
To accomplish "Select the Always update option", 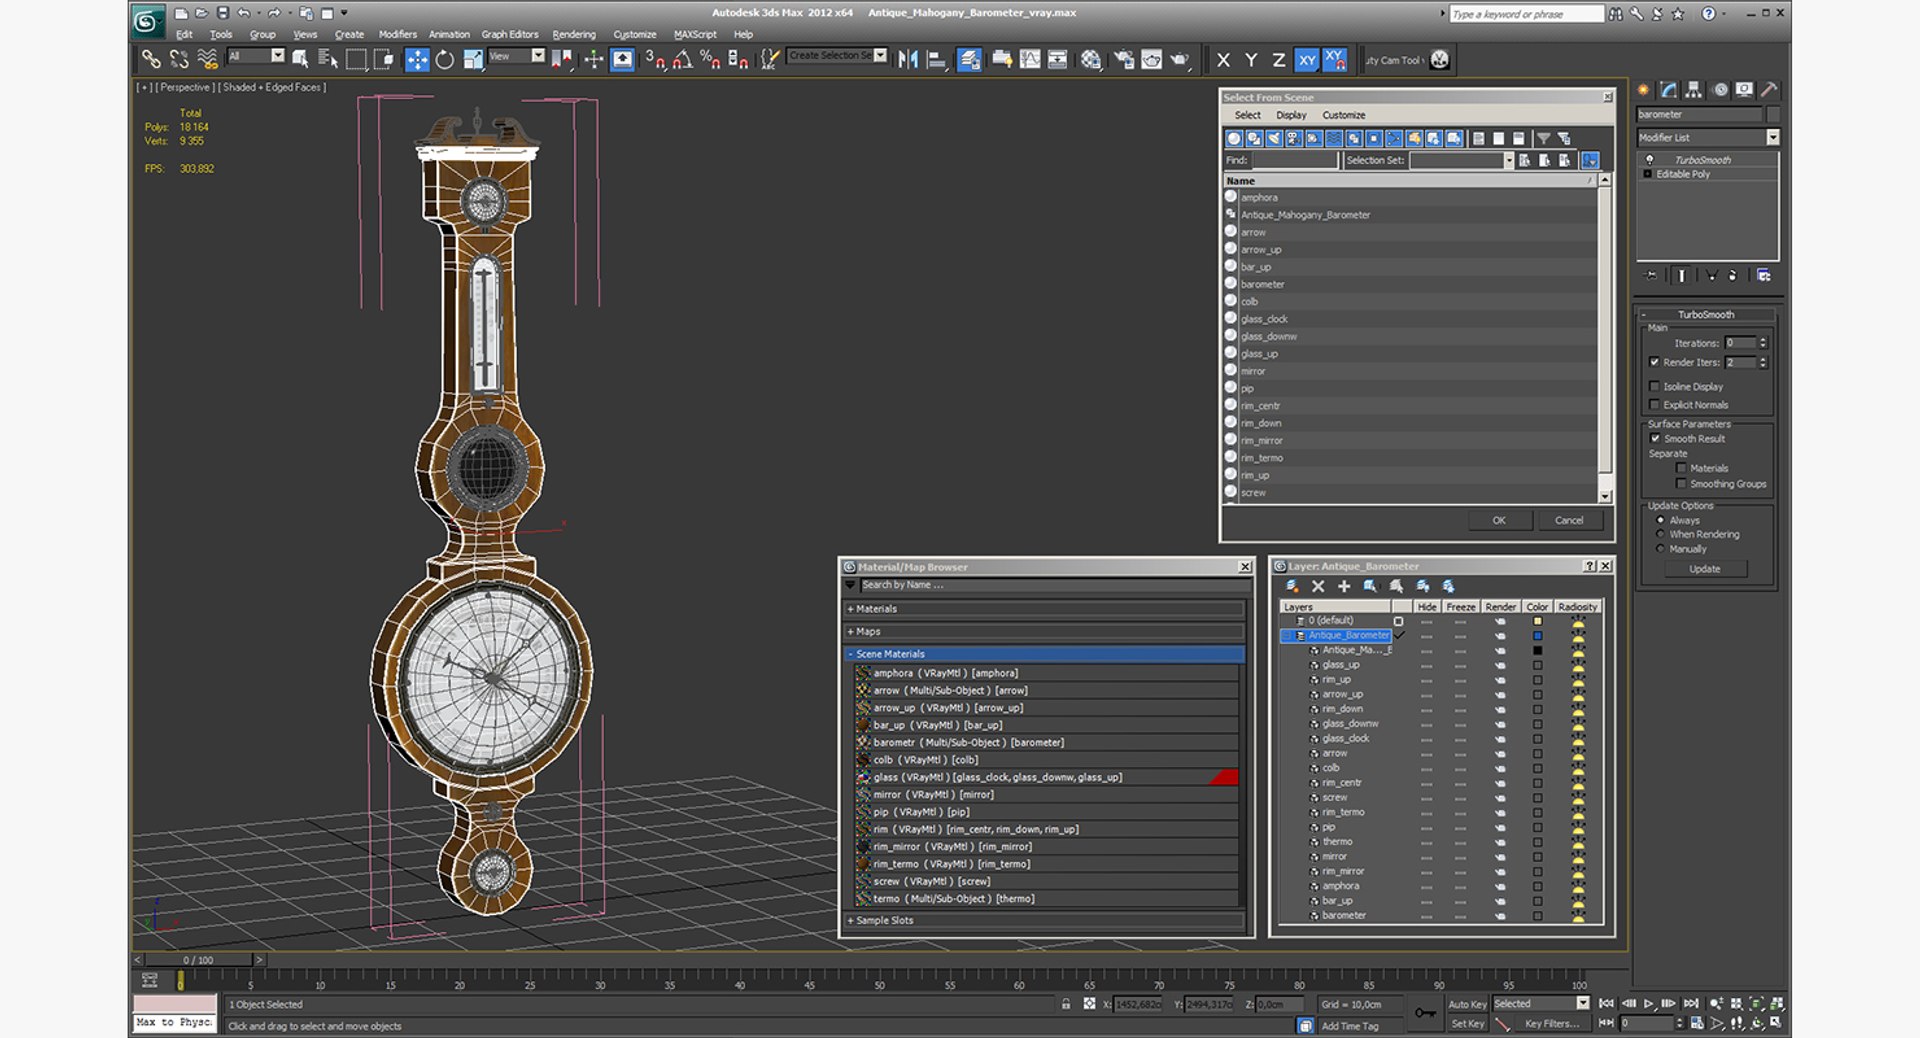I will (x=1661, y=520).
